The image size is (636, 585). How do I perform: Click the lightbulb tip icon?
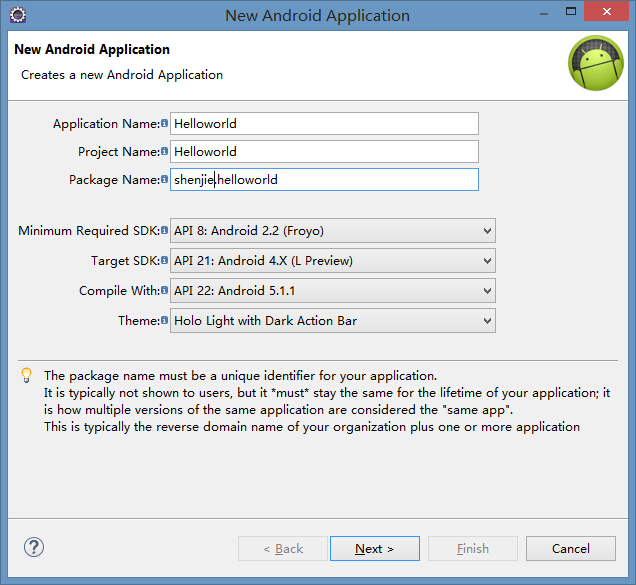(x=26, y=375)
